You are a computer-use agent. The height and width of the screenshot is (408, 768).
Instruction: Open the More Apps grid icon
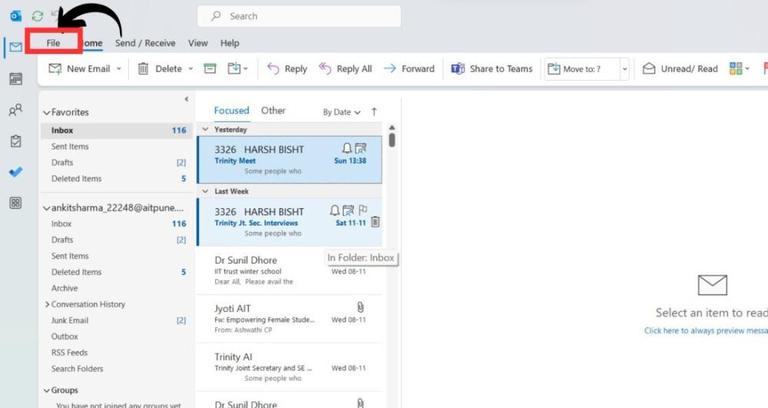coord(16,203)
